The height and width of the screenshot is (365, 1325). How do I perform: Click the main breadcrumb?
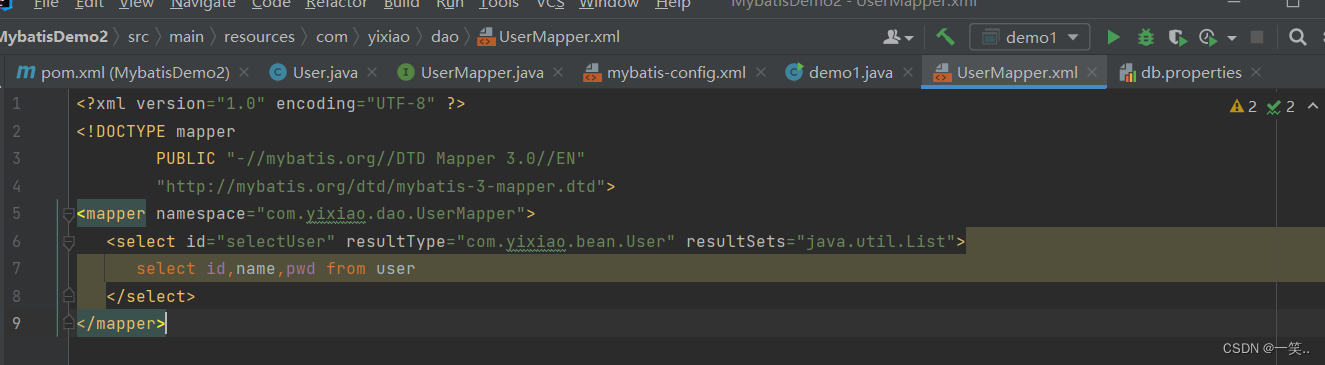tap(186, 37)
